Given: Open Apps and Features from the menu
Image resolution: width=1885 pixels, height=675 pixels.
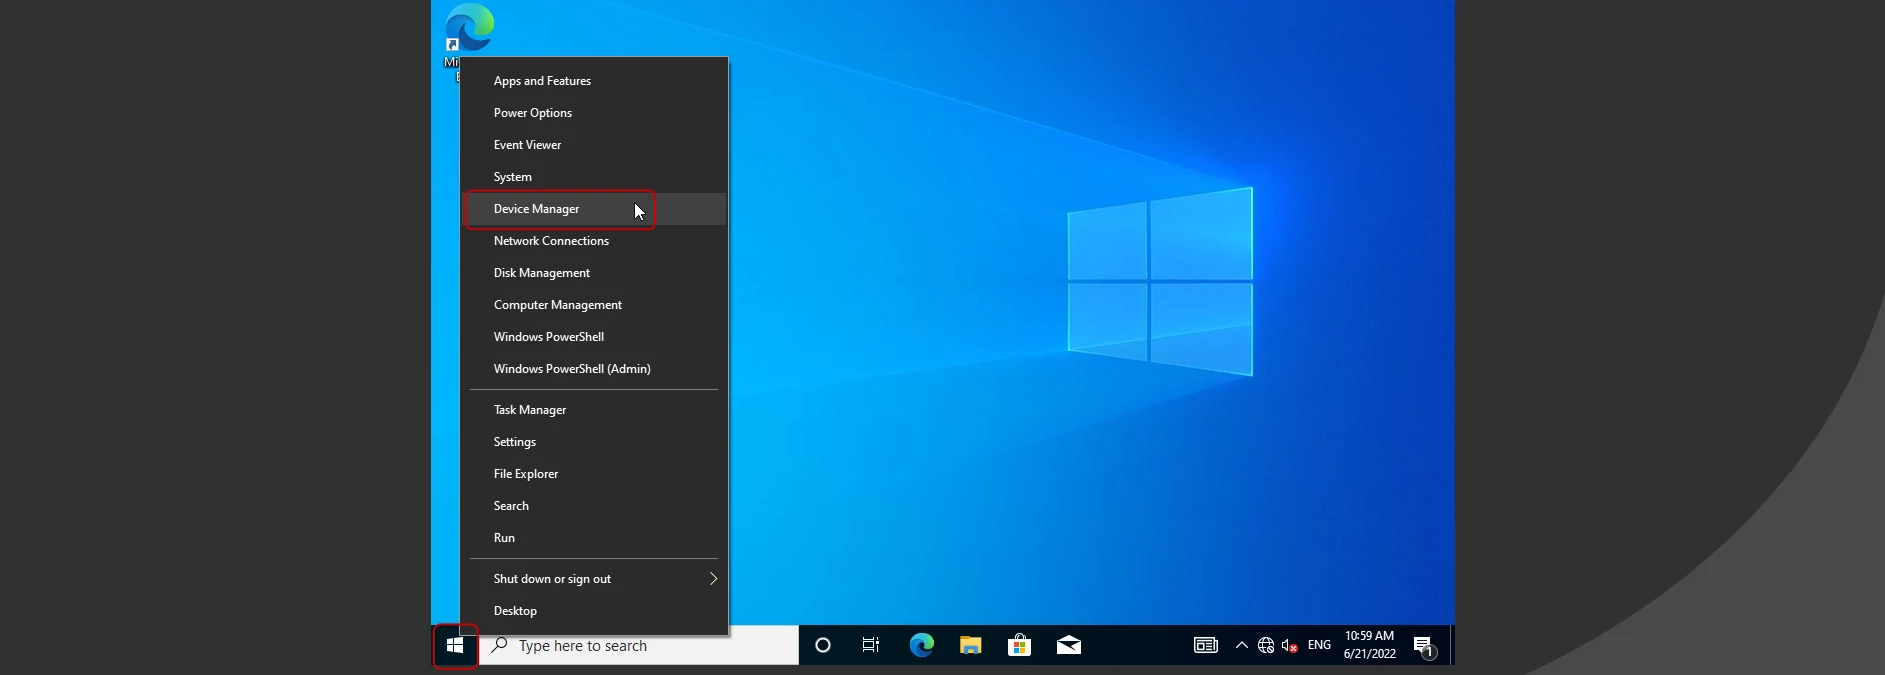Looking at the screenshot, I should coord(594,81).
